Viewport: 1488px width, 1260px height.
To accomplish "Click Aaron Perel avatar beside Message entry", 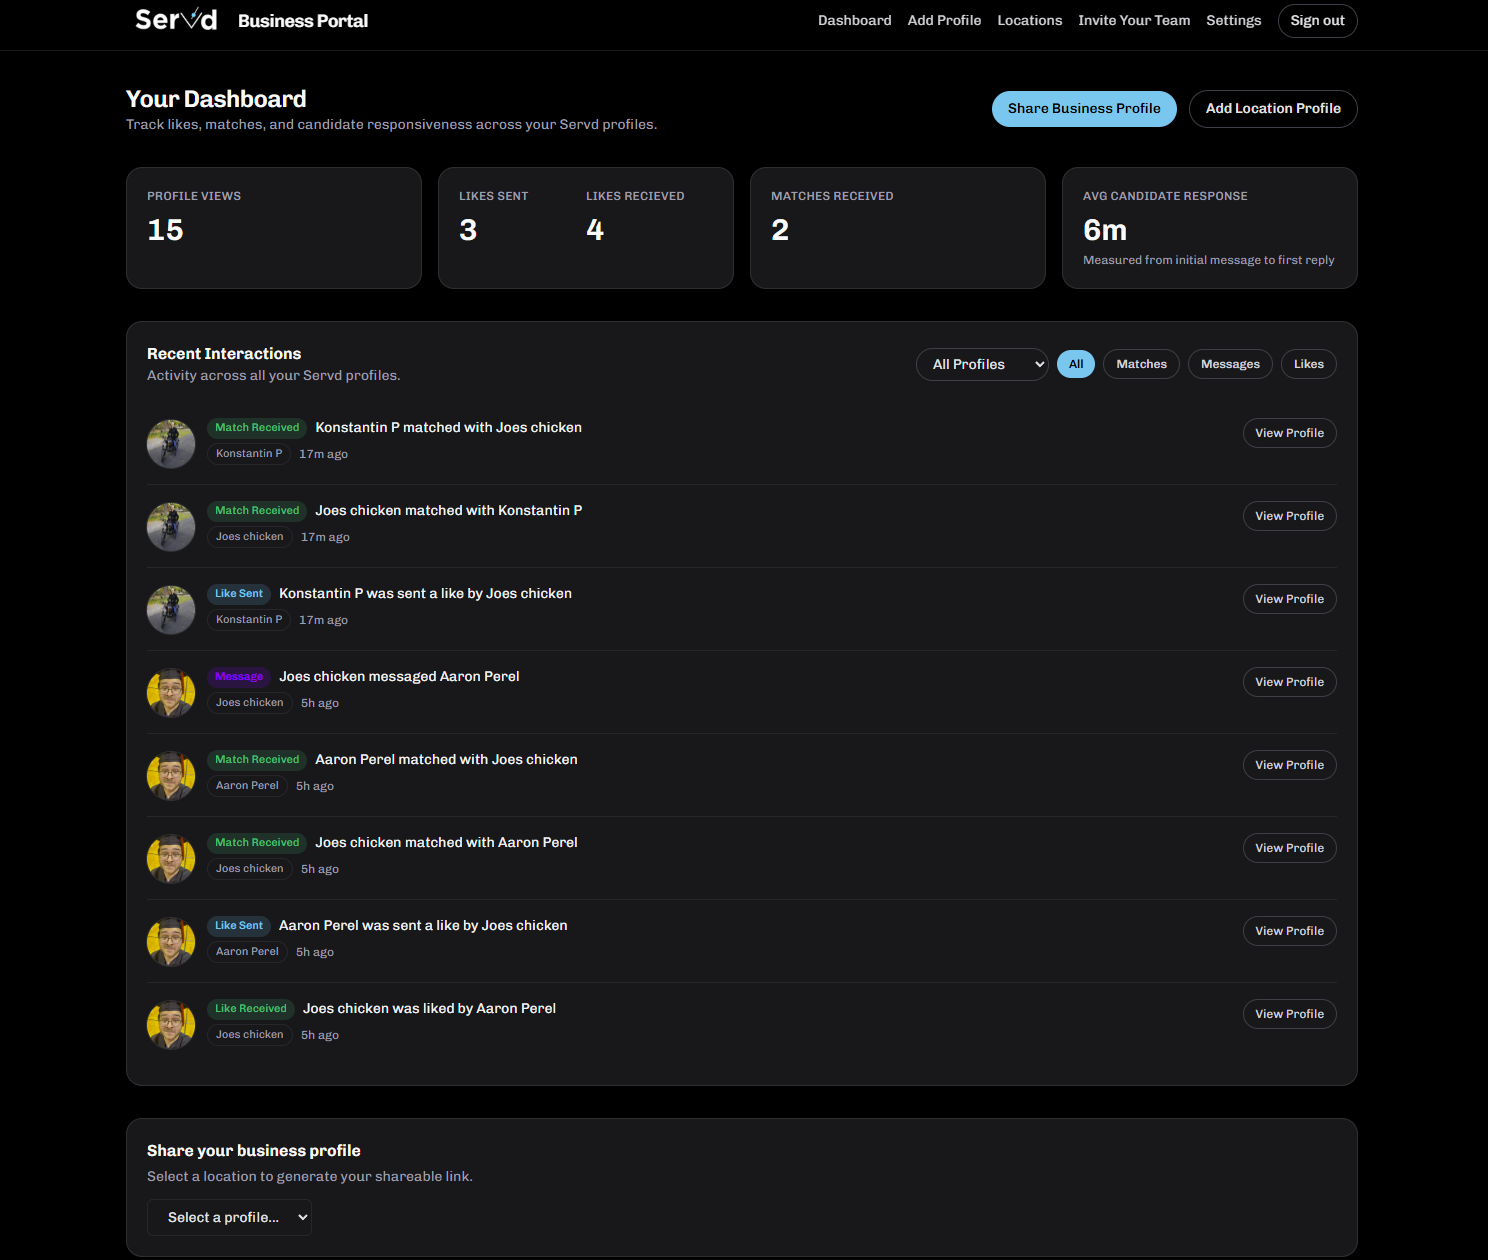I will click(x=171, y=693).
